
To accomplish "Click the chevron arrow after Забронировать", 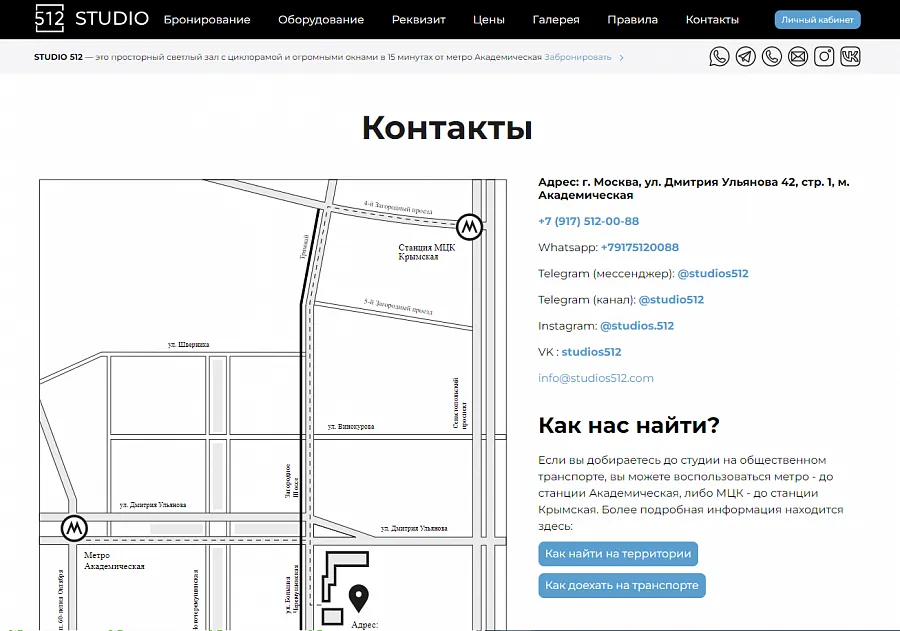I will point(622,57).
